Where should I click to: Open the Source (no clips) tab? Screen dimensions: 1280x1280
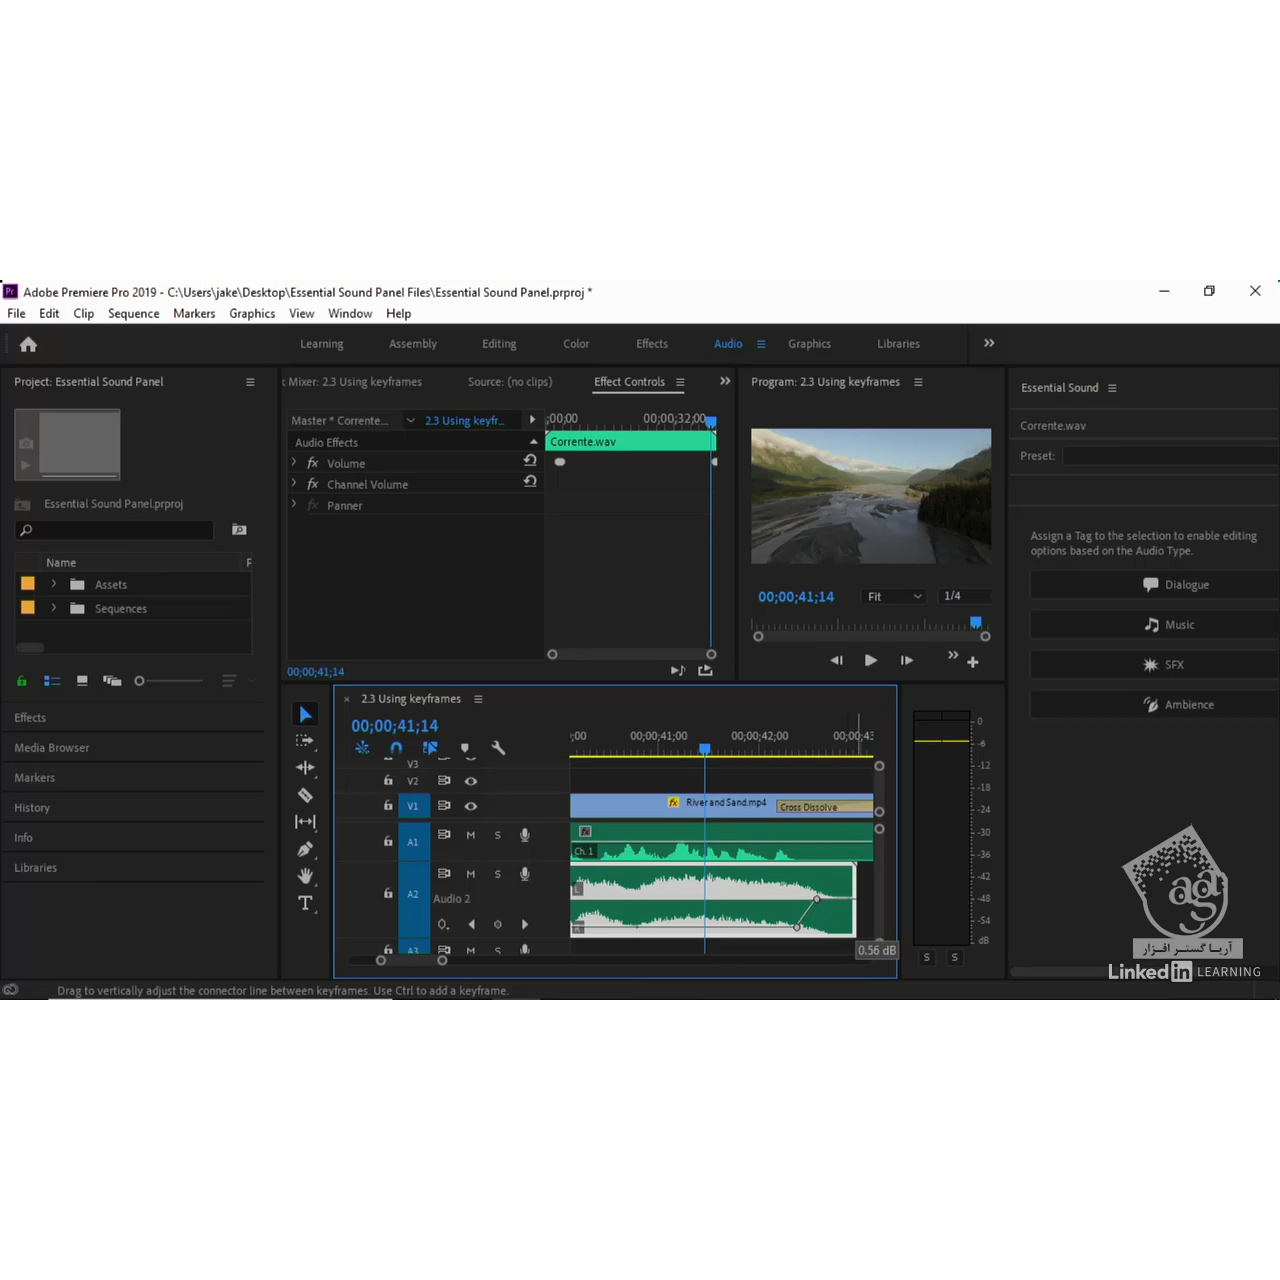click(x=510, y=382)
